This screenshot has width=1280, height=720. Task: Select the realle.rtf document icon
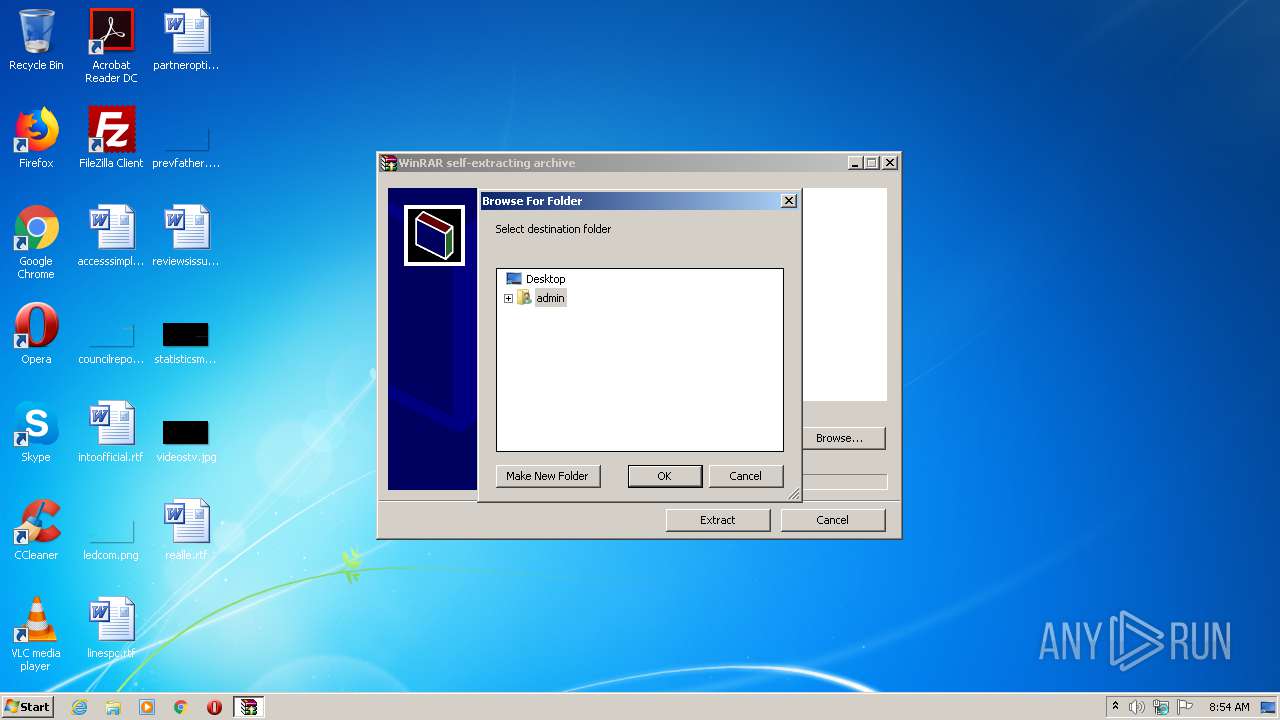tap(186, 530)
